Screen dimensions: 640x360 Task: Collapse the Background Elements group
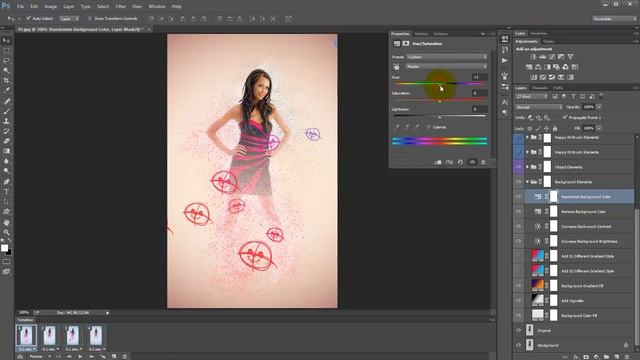point(527,182)
